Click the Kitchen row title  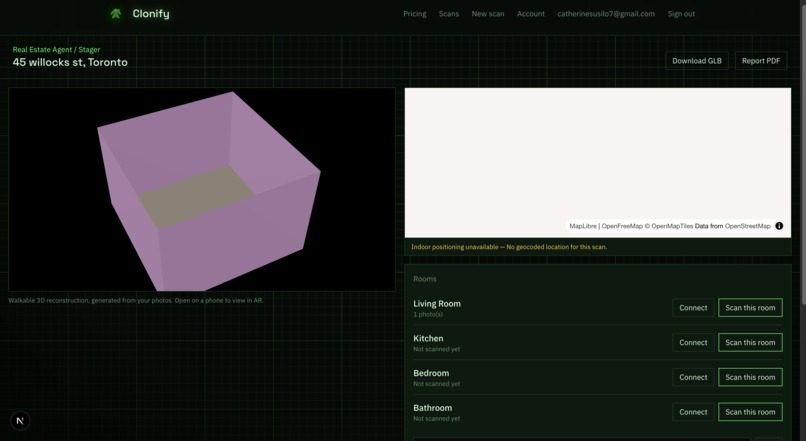(x=428, y=338)
